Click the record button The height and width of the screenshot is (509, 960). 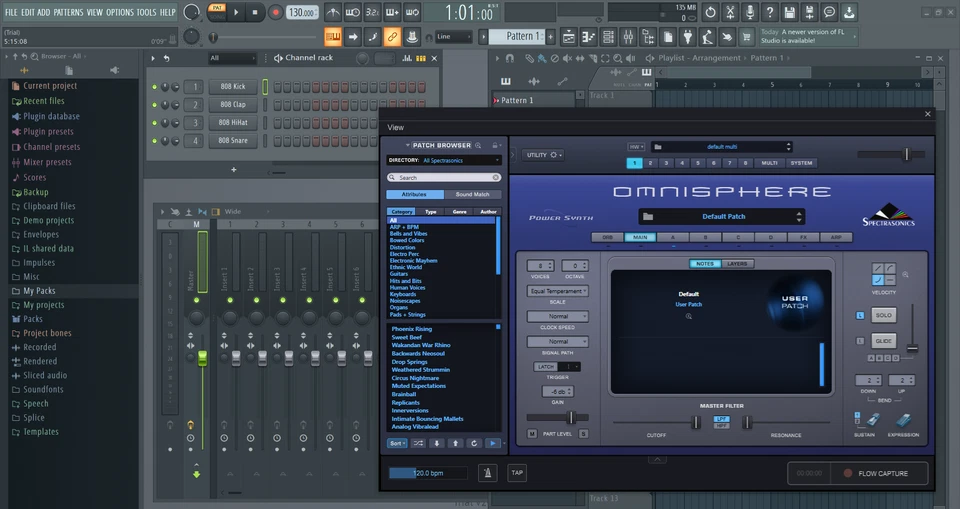[x=275, y=12]
